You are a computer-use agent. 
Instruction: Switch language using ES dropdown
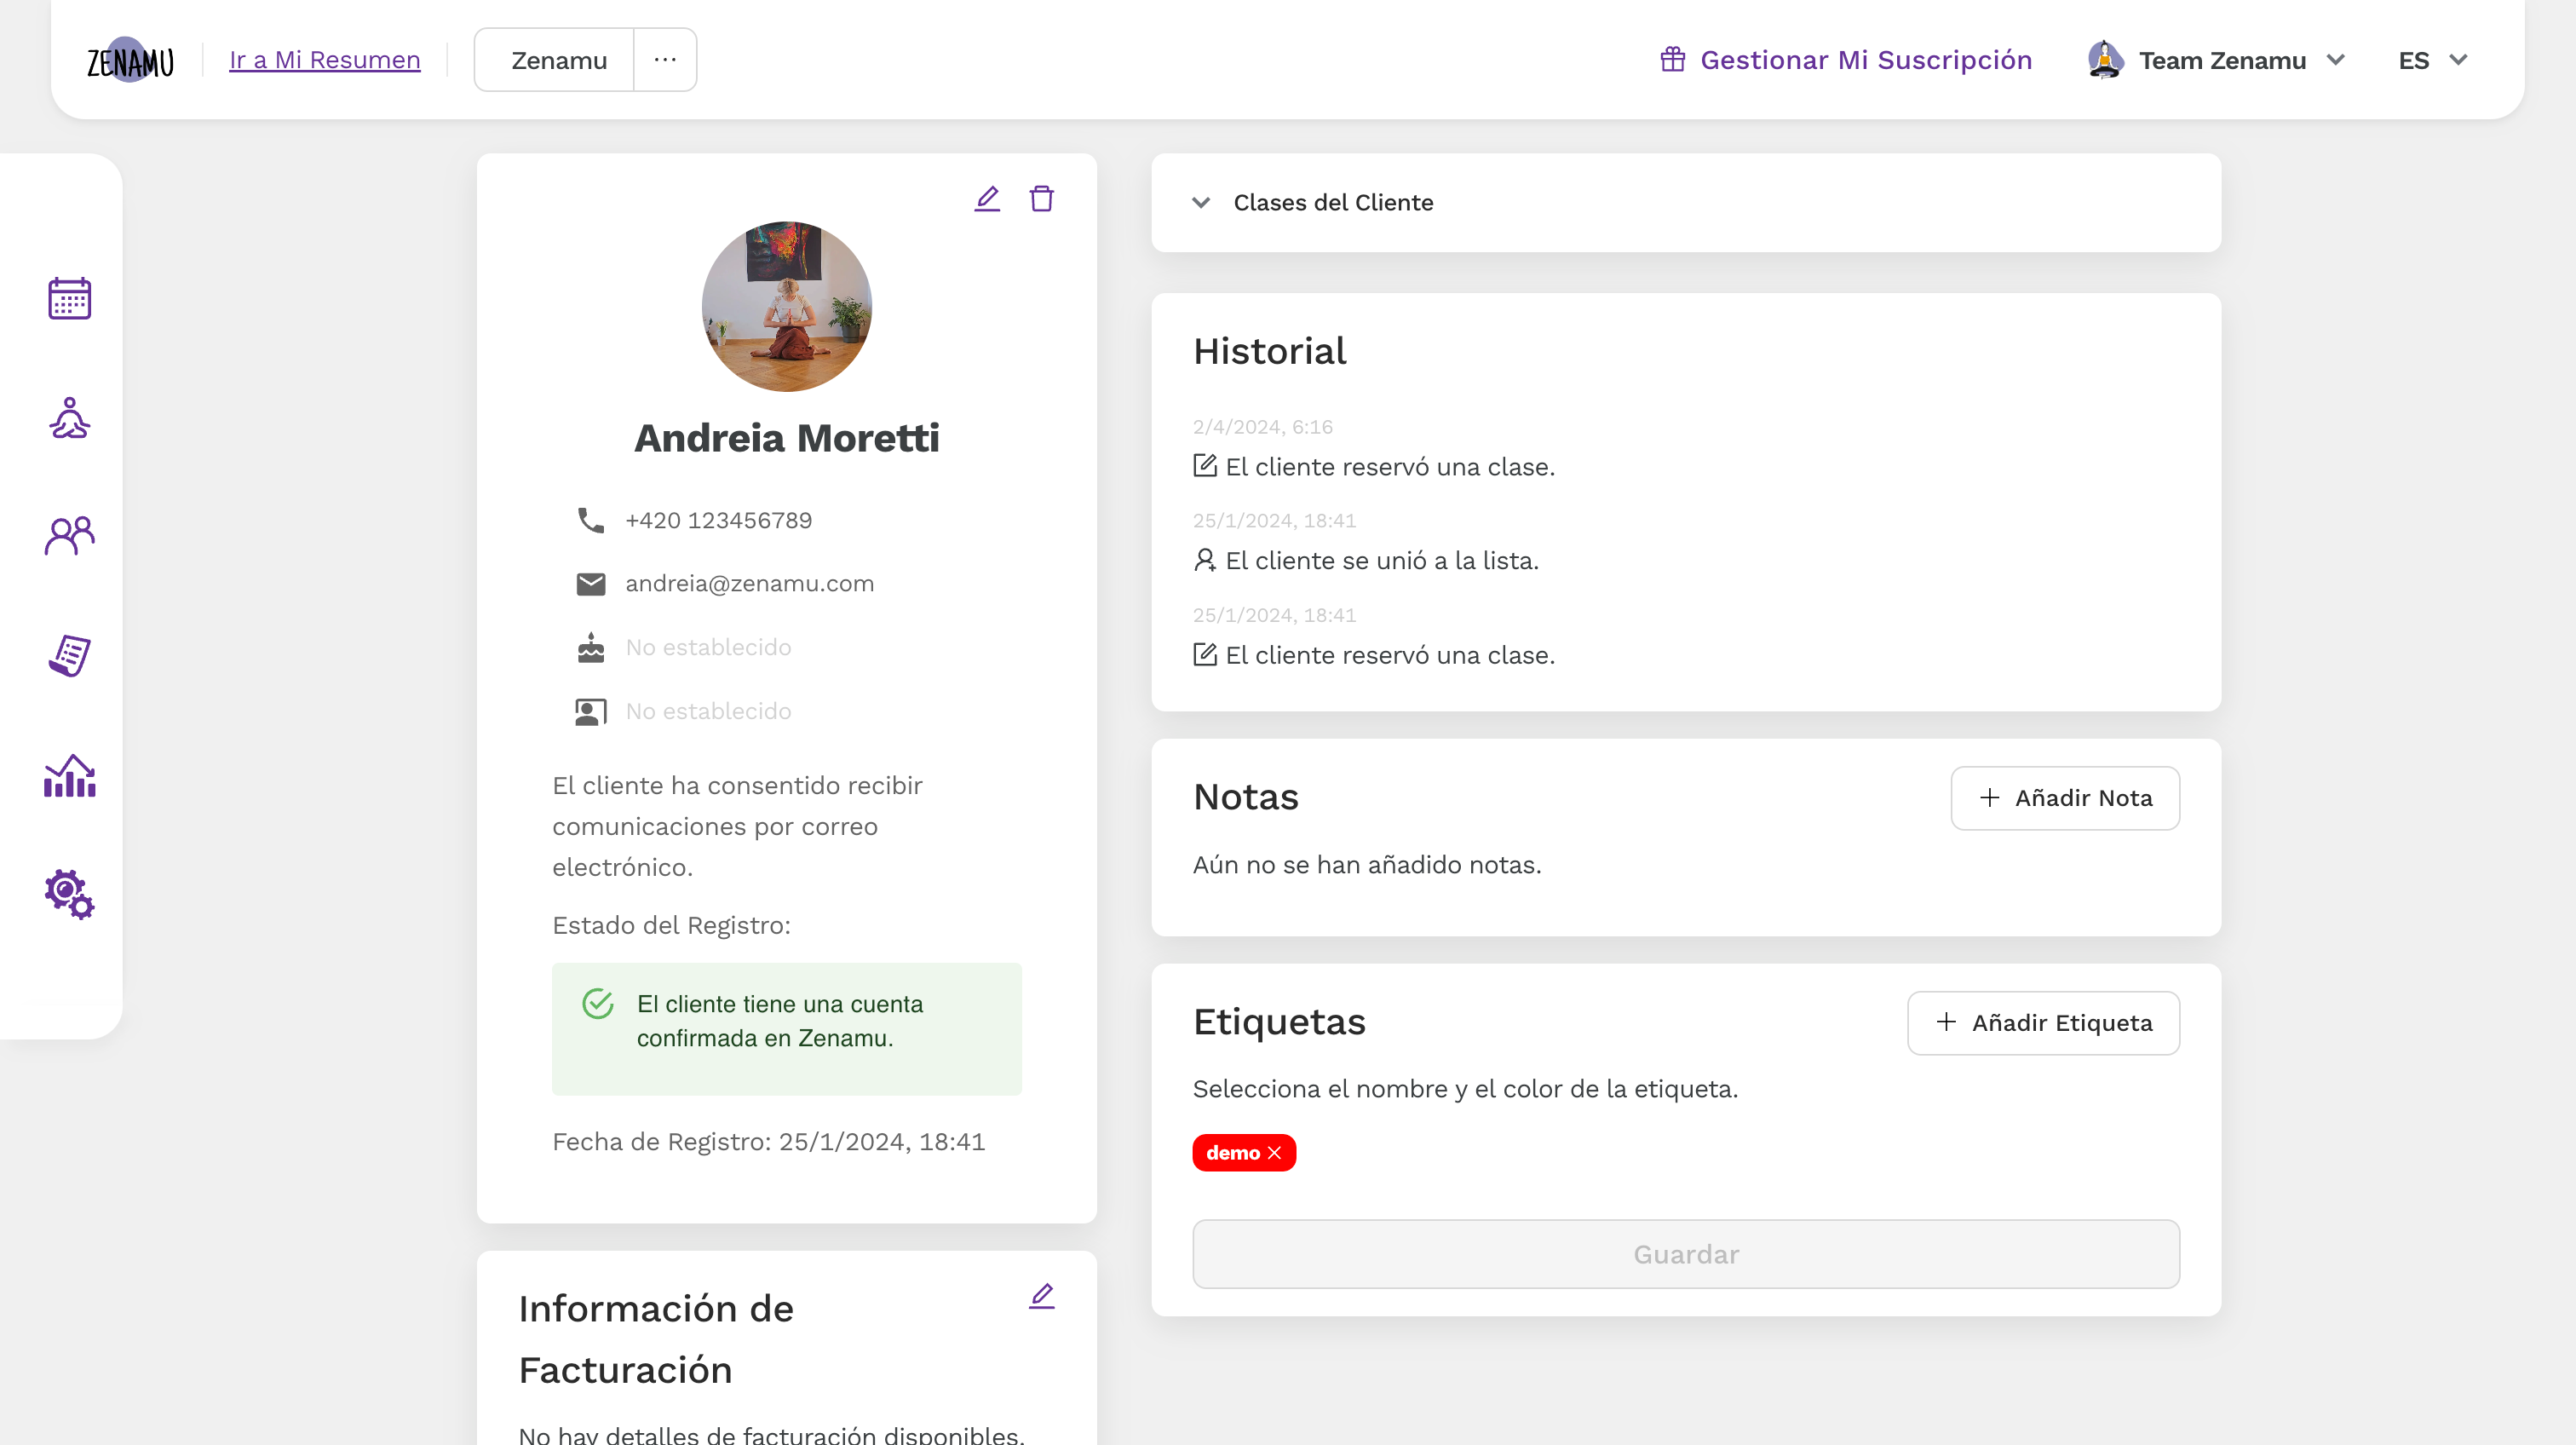(x=2433, y=59)
